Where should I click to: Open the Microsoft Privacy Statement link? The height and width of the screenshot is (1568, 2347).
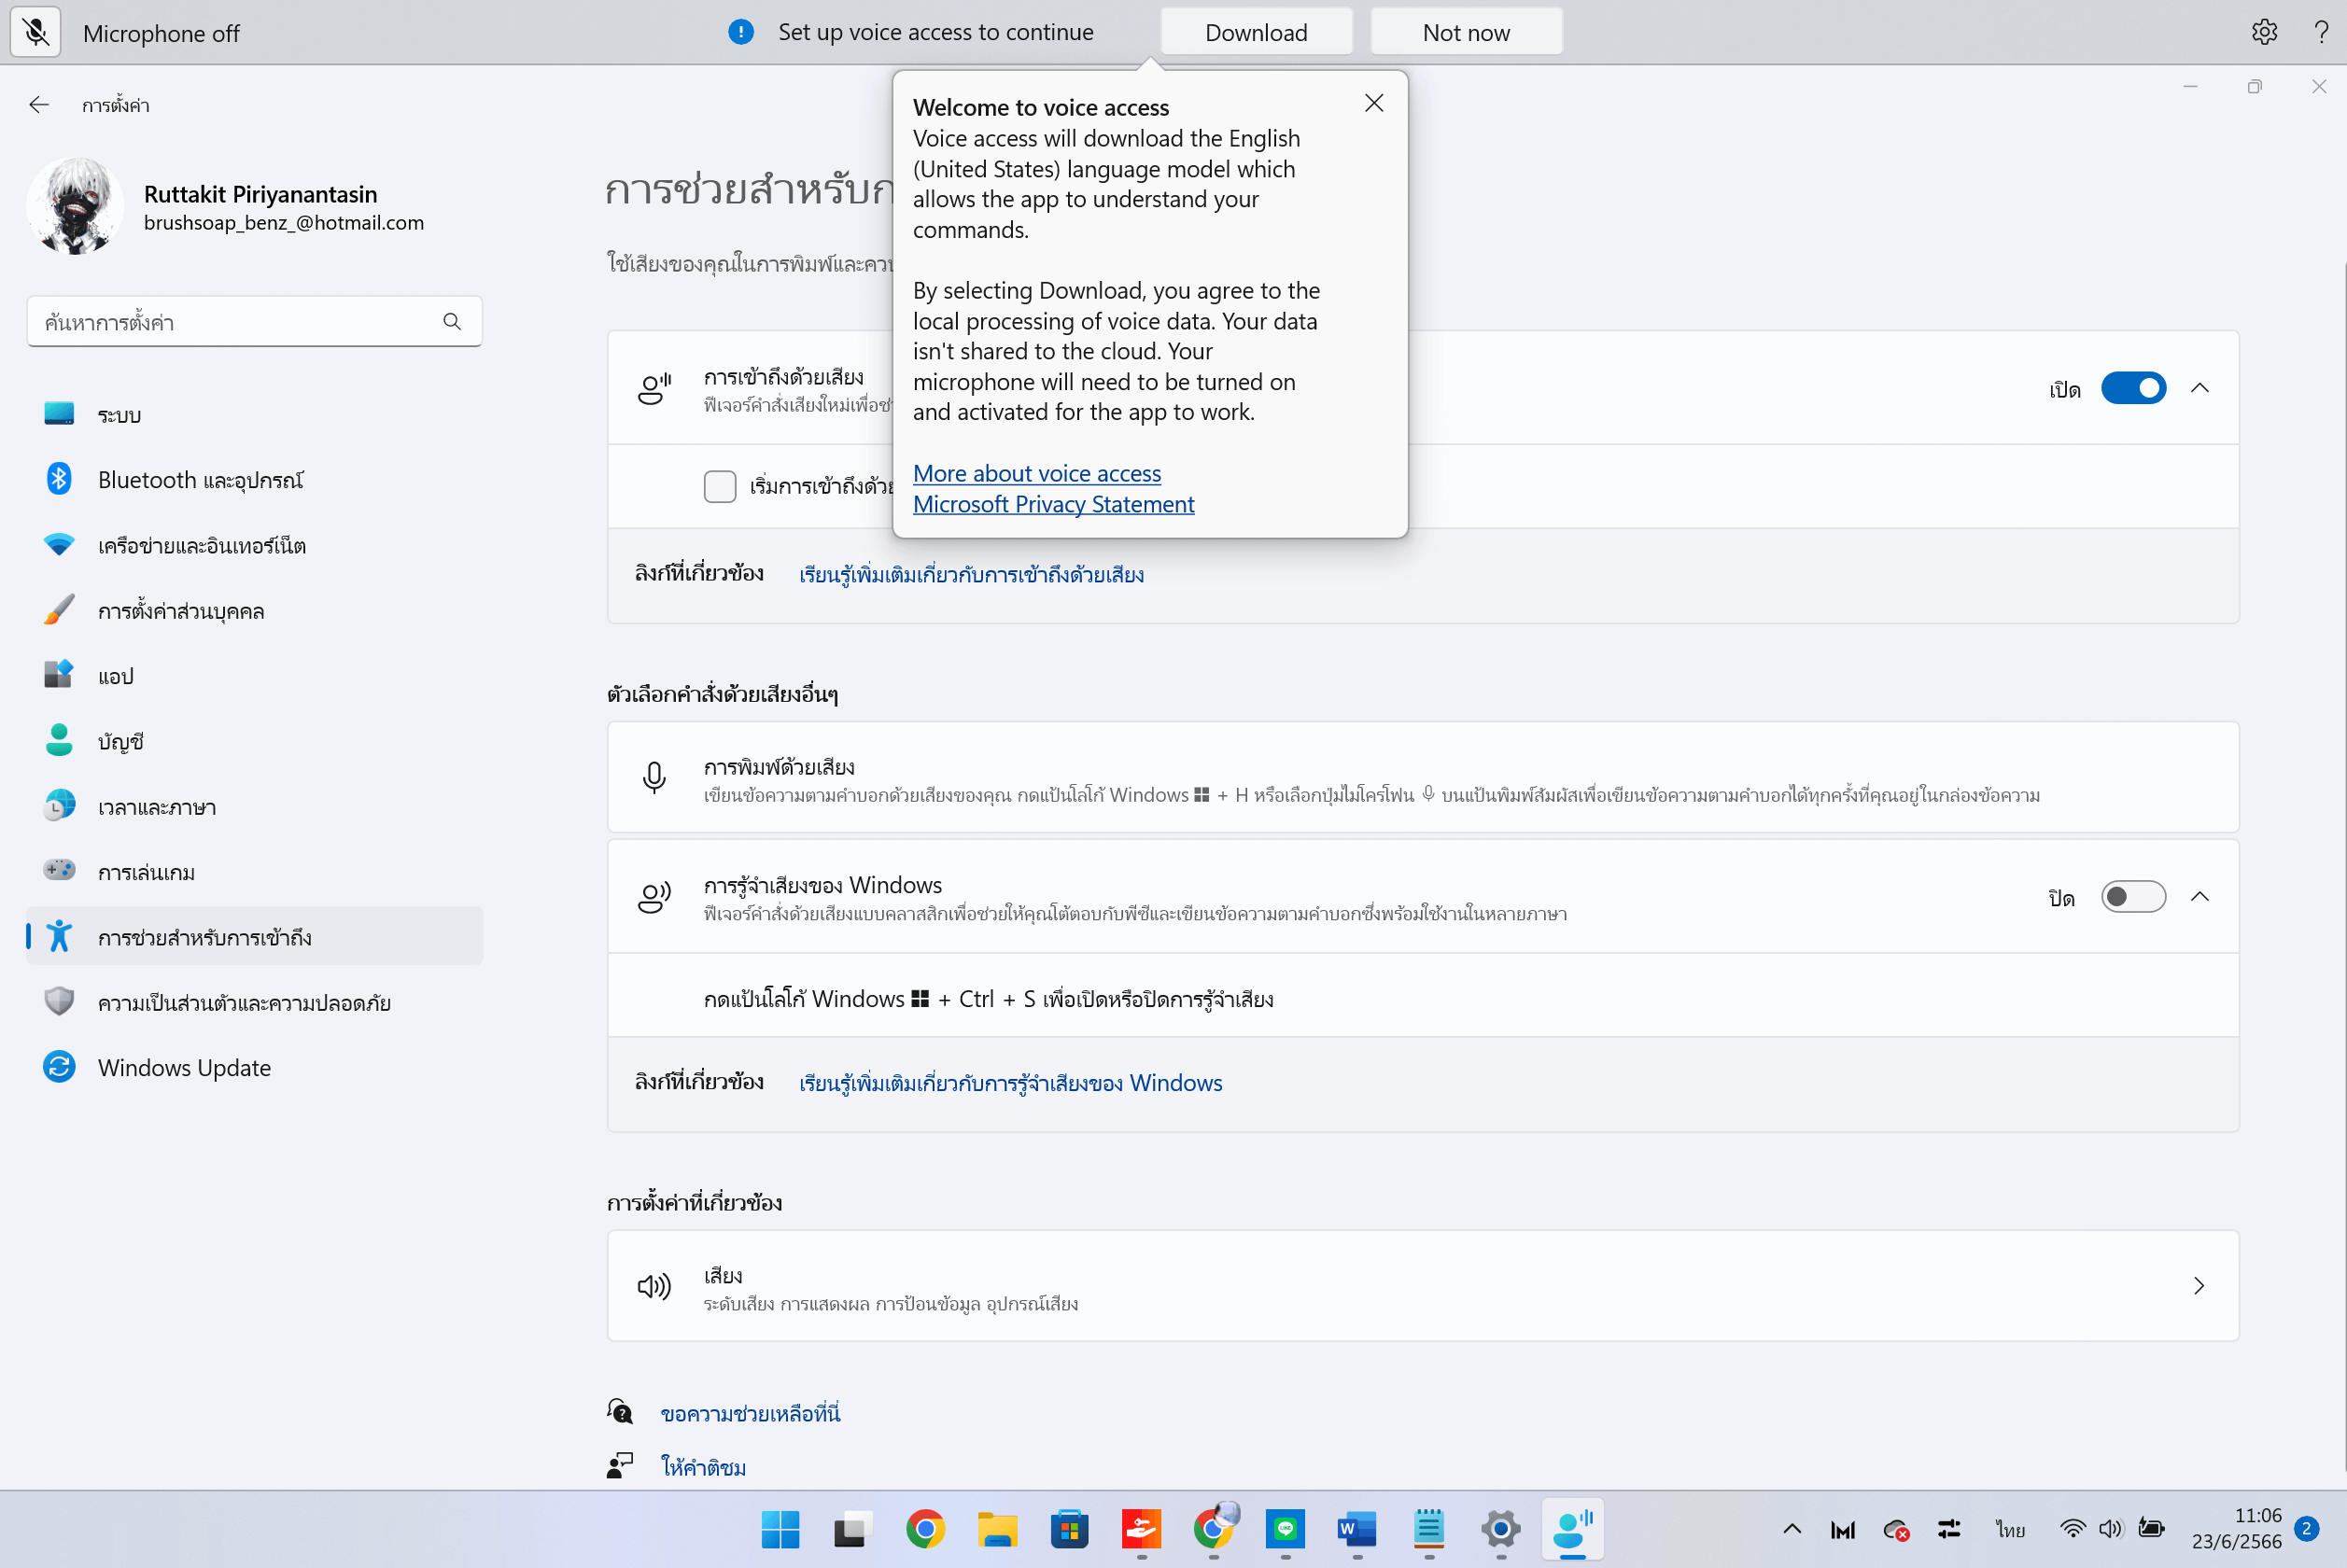pyautogui.click(x=1053, y=504)
